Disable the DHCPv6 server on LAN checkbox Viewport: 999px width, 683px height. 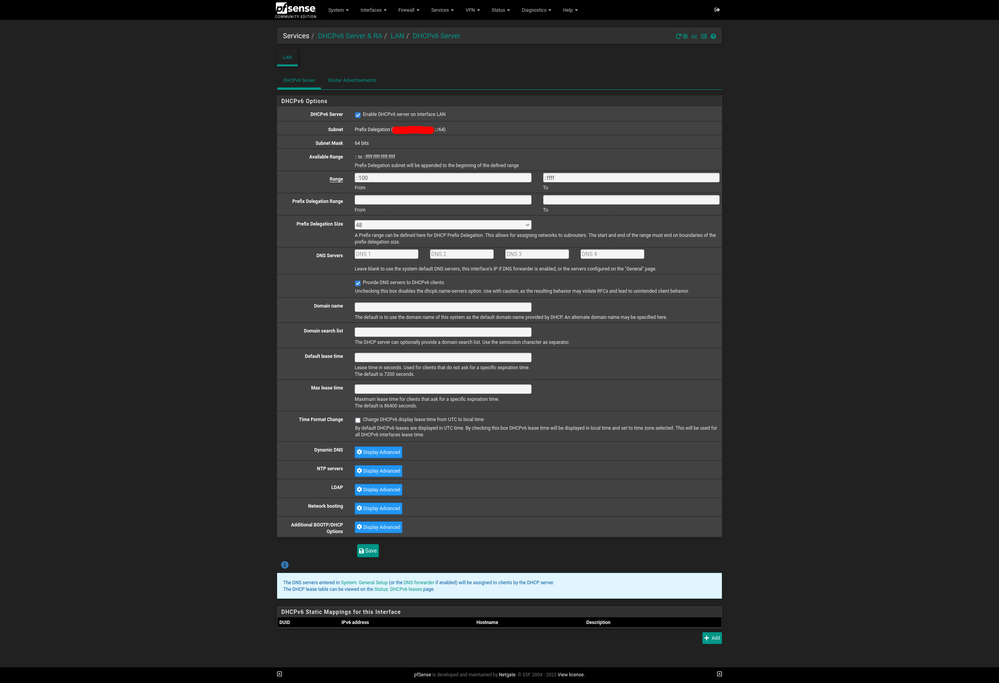[x=358, y=115]
